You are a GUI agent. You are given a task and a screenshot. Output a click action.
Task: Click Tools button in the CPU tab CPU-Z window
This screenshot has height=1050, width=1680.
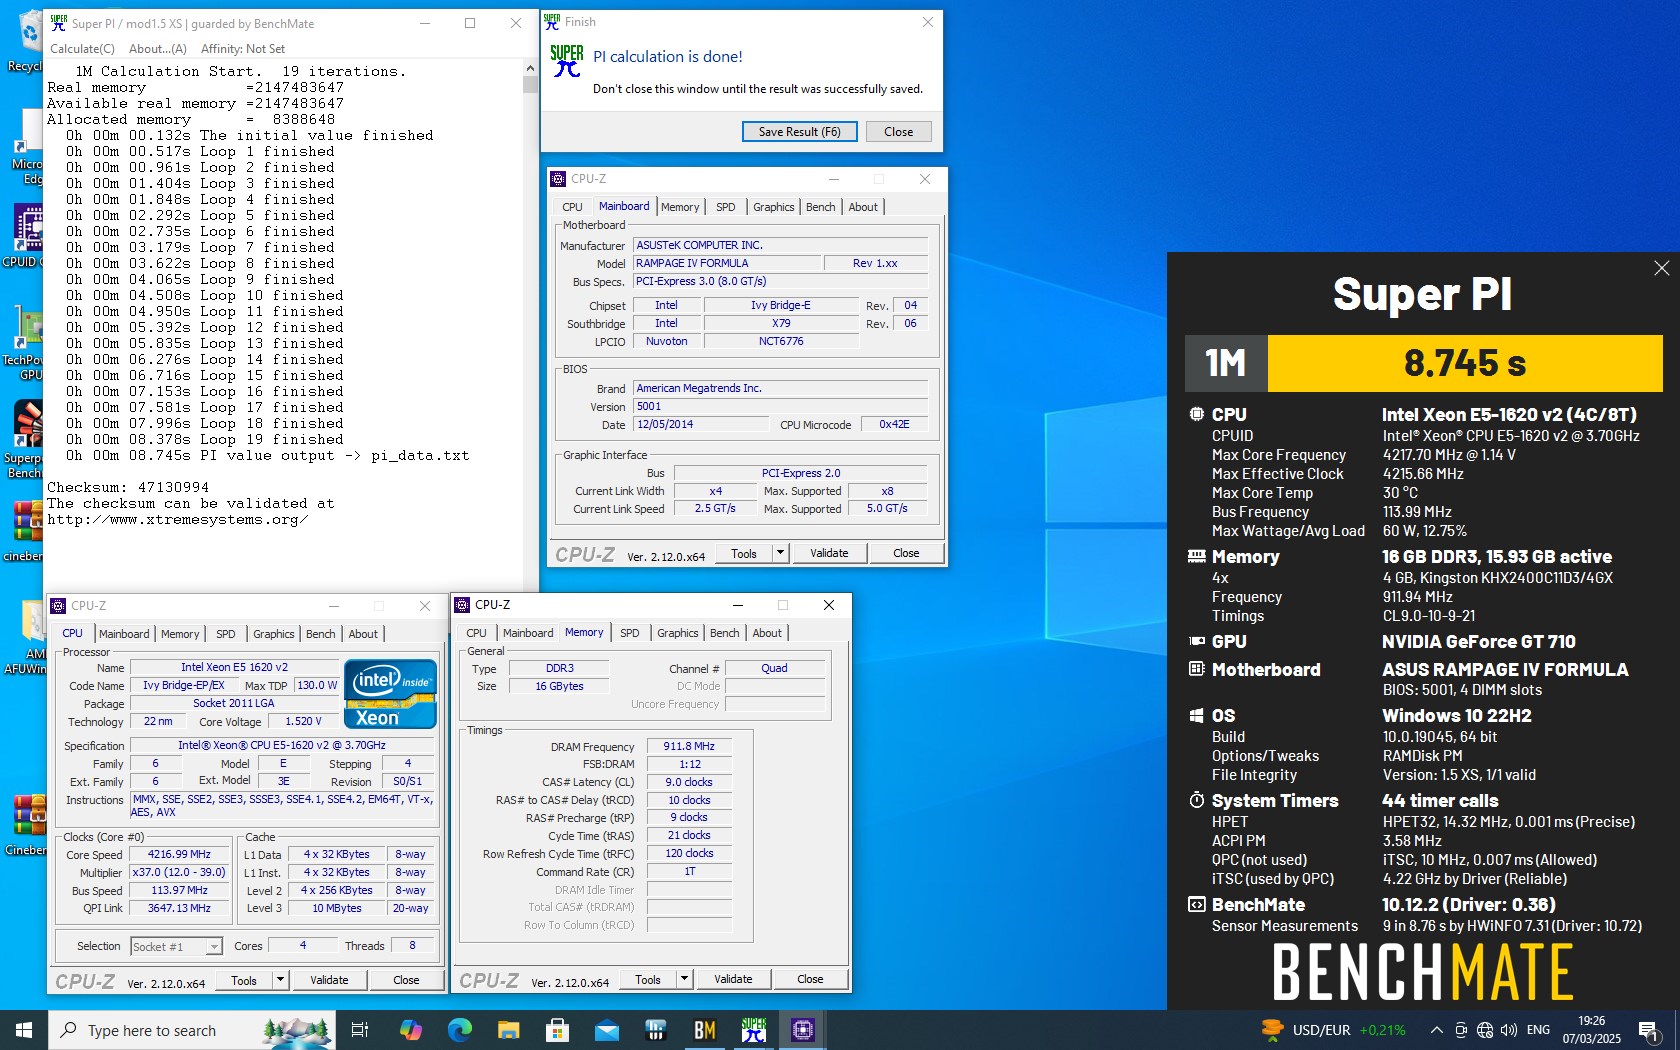(x=244, y=980)
